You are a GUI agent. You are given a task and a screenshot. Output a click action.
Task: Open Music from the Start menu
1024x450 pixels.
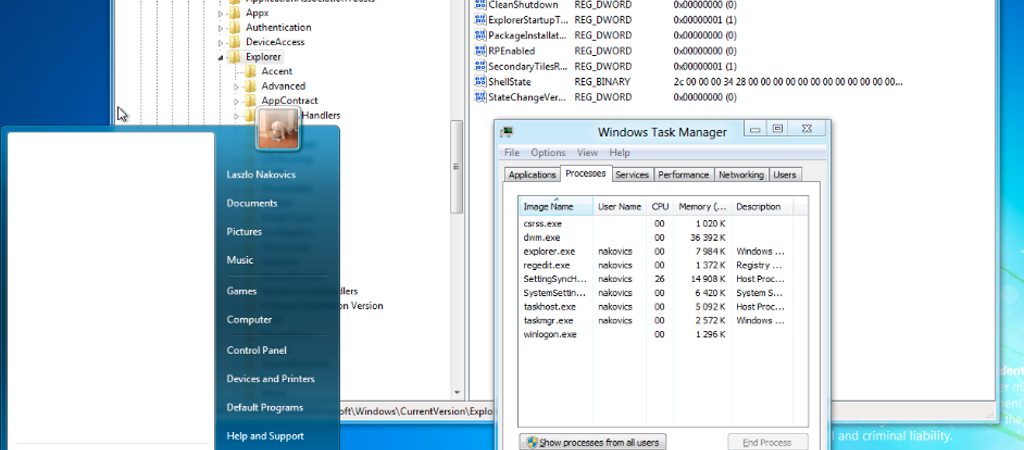click(x=240, y=260)
